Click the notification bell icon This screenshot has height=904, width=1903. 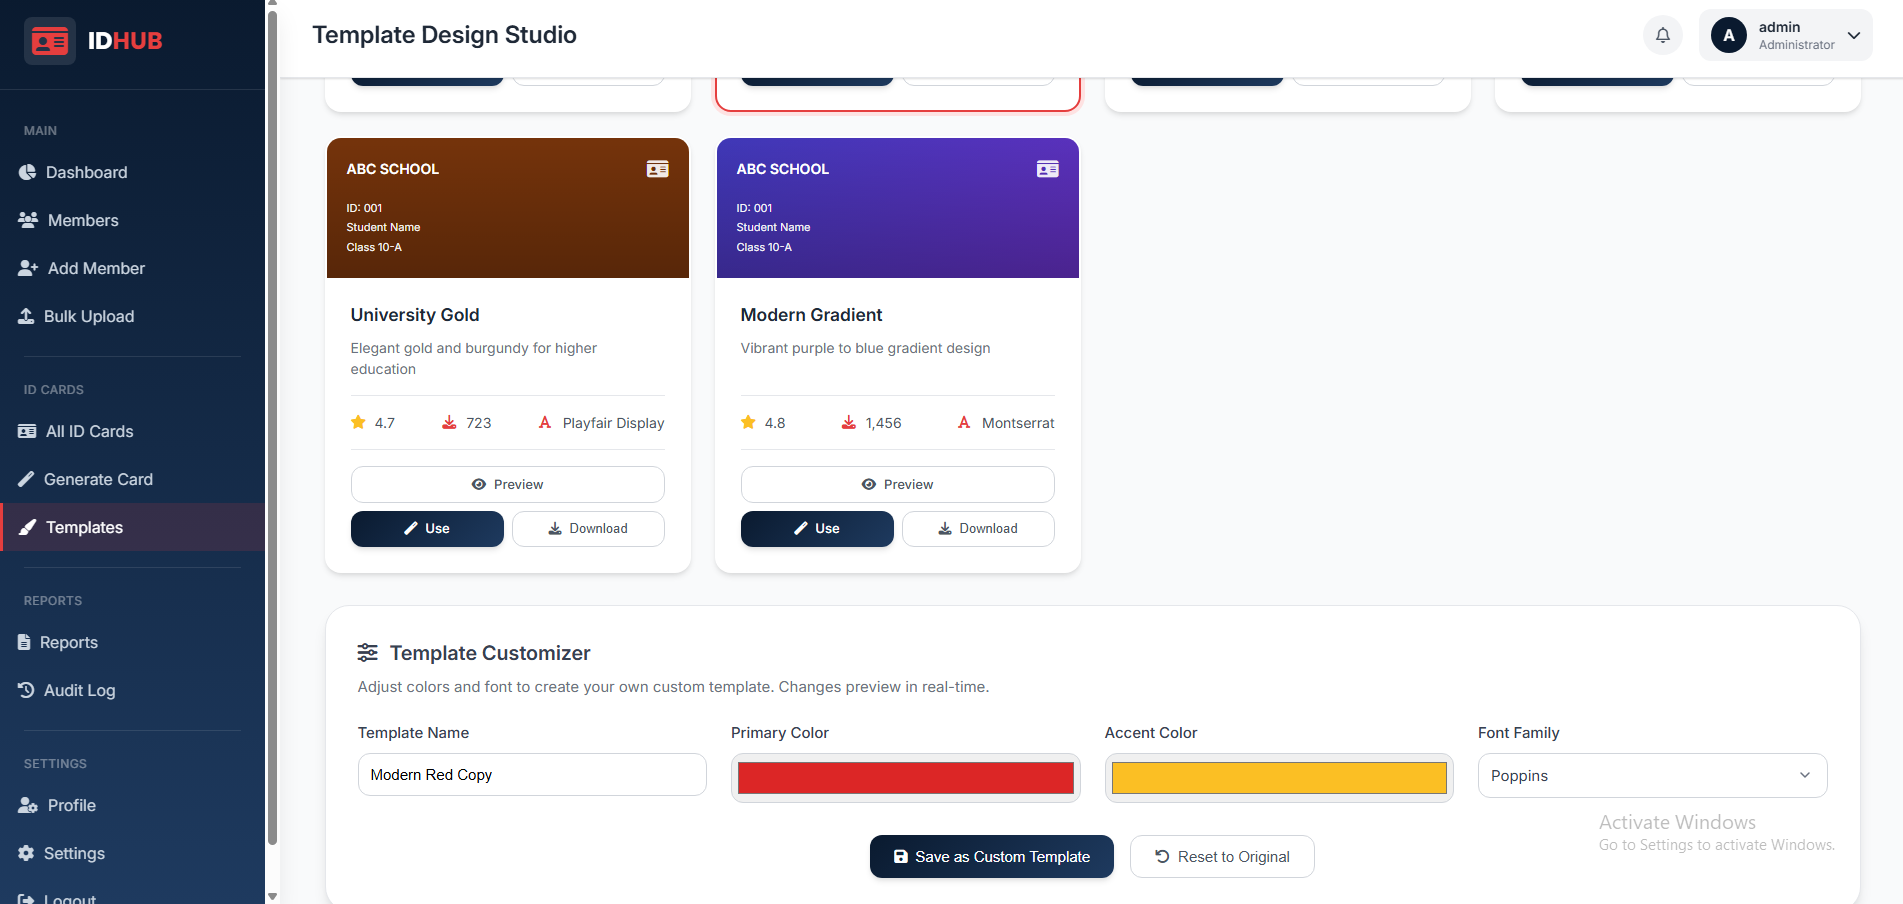point(1662,35)
